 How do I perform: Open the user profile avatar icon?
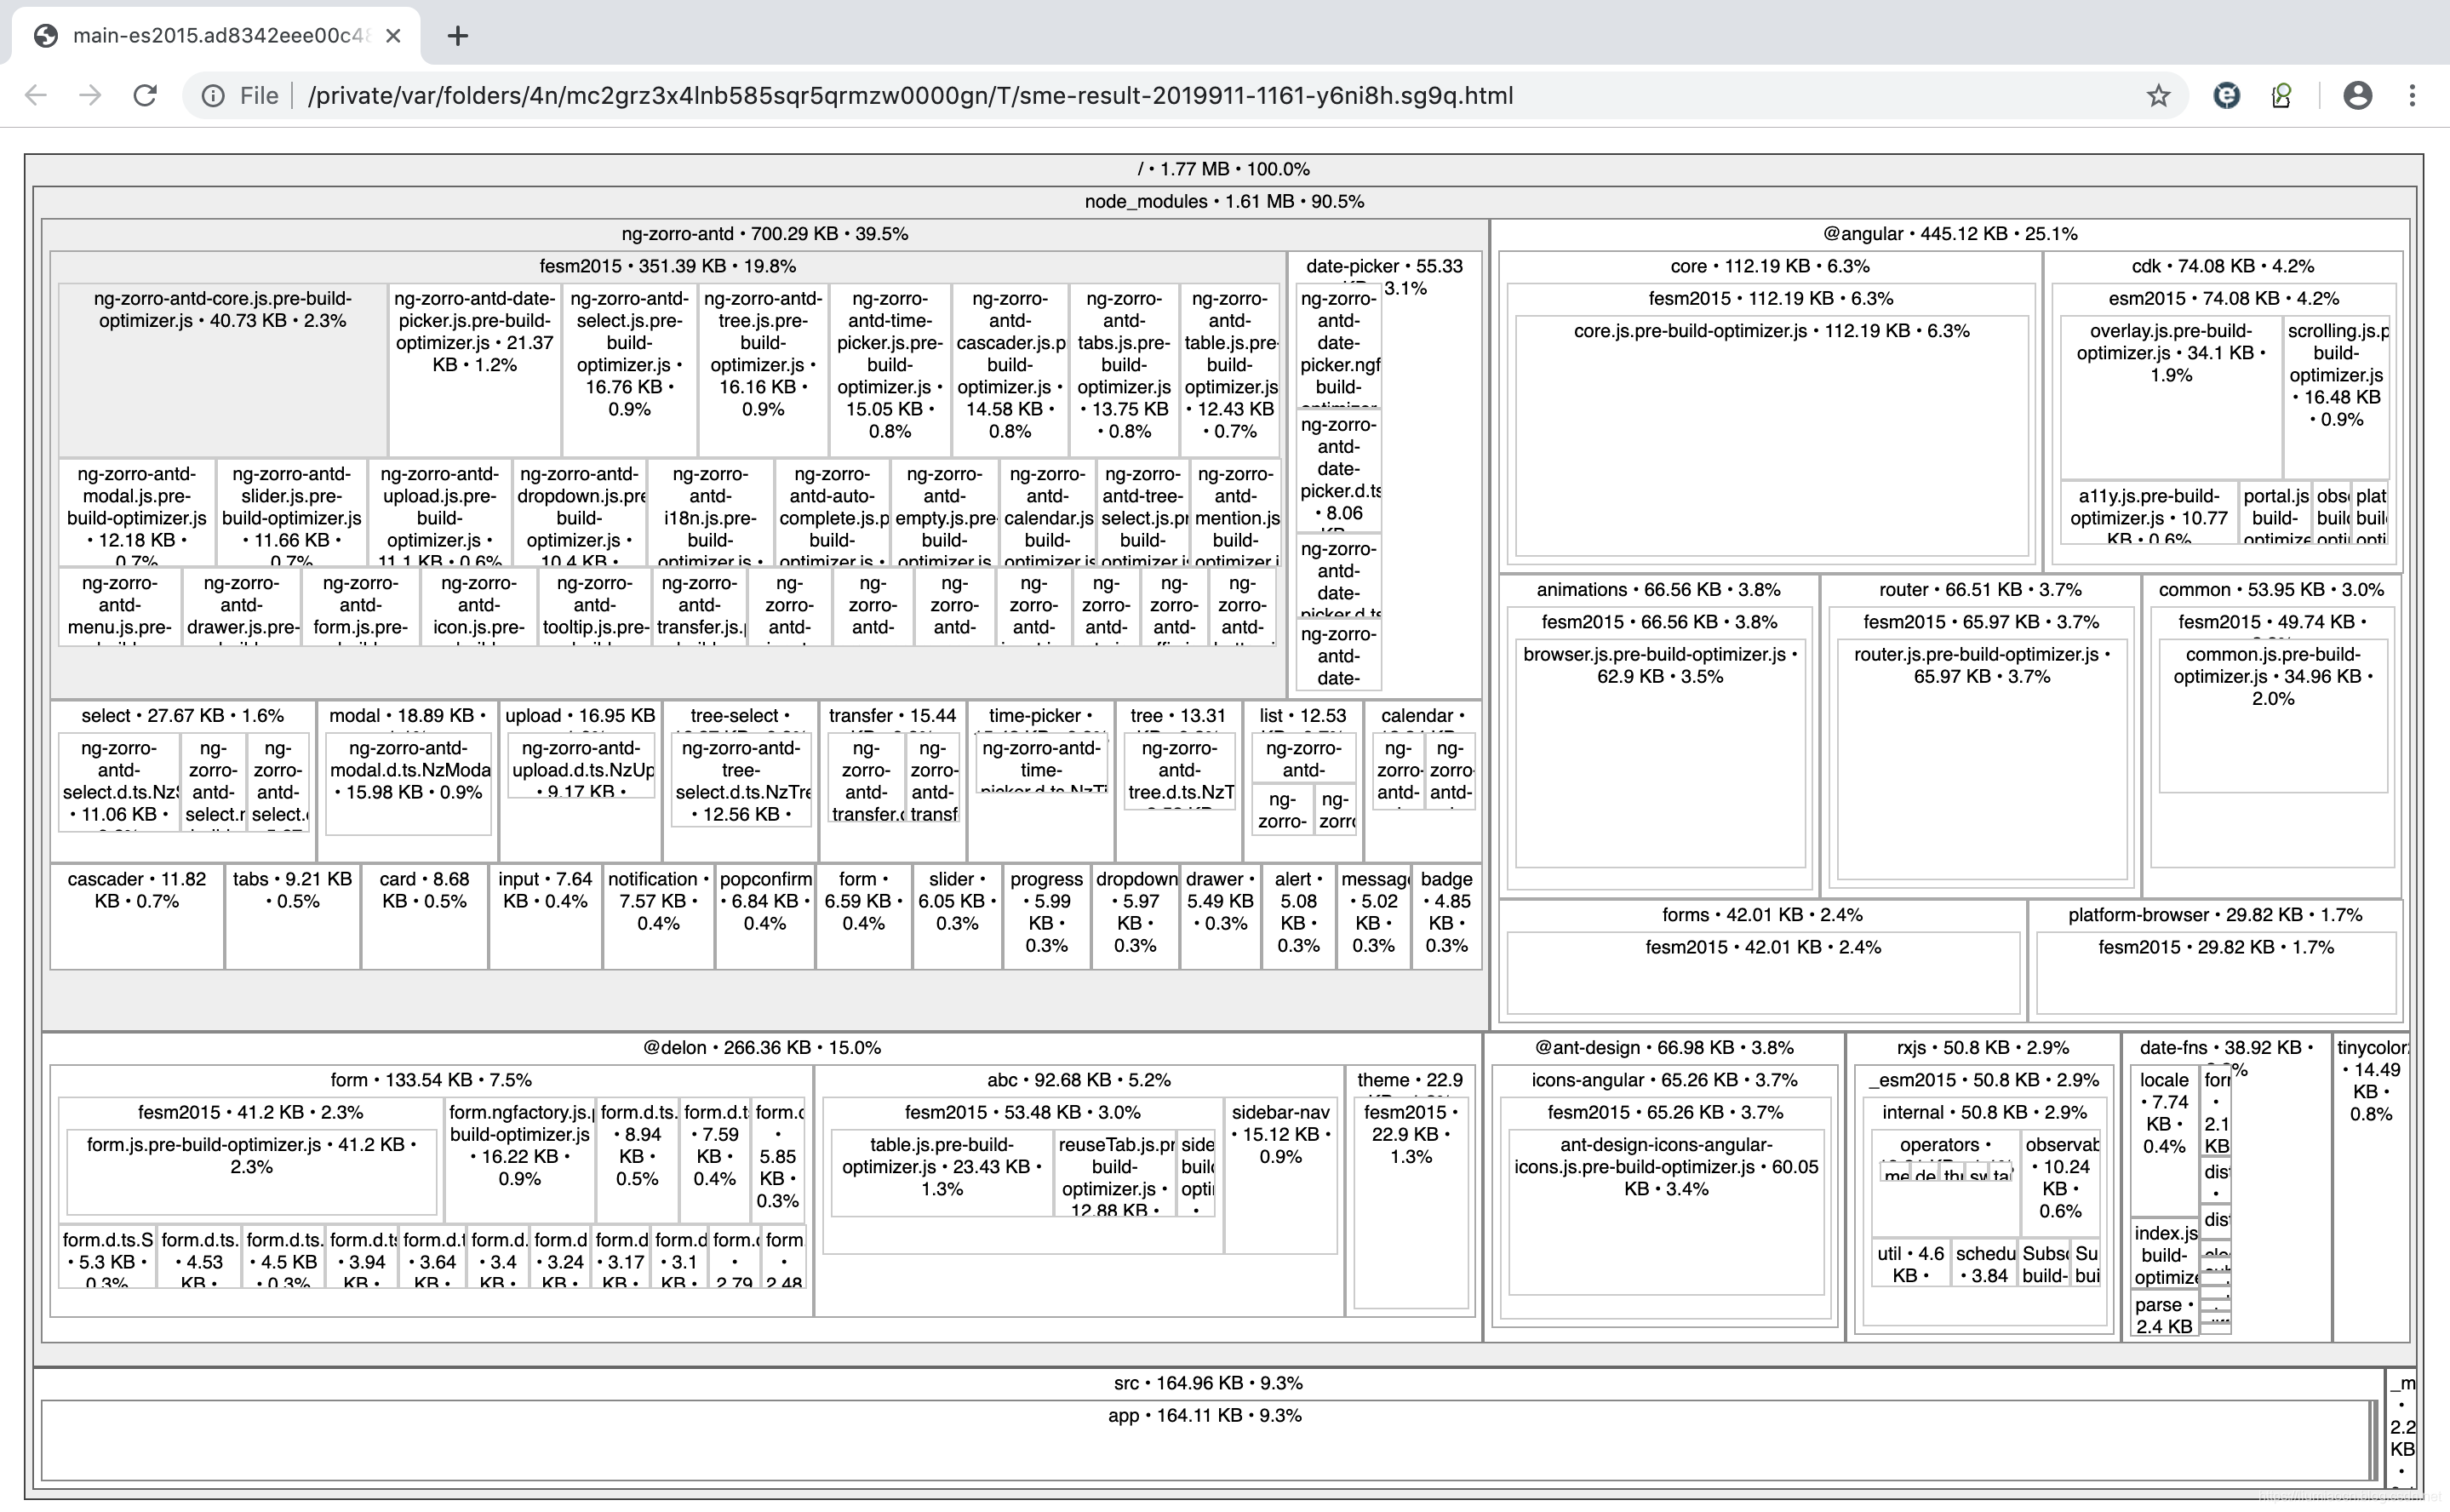pyautogui.click(x=2357, y=95)
